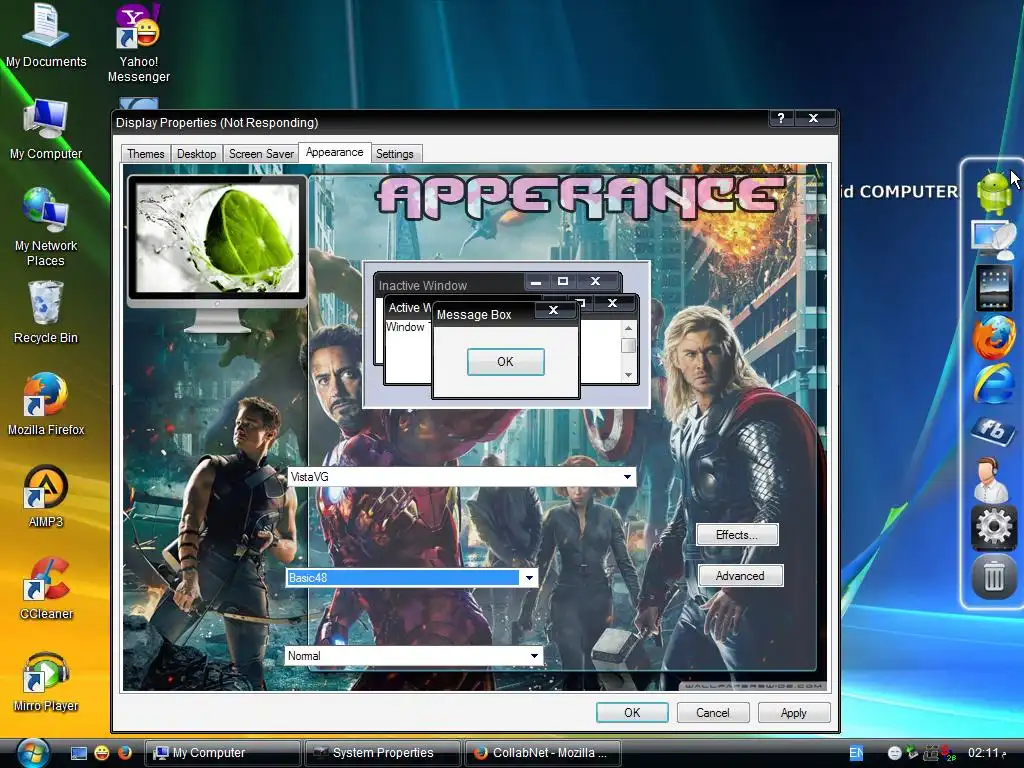
Task: Click the Message Box title in the preview
Action: click(x=474, y=315)
